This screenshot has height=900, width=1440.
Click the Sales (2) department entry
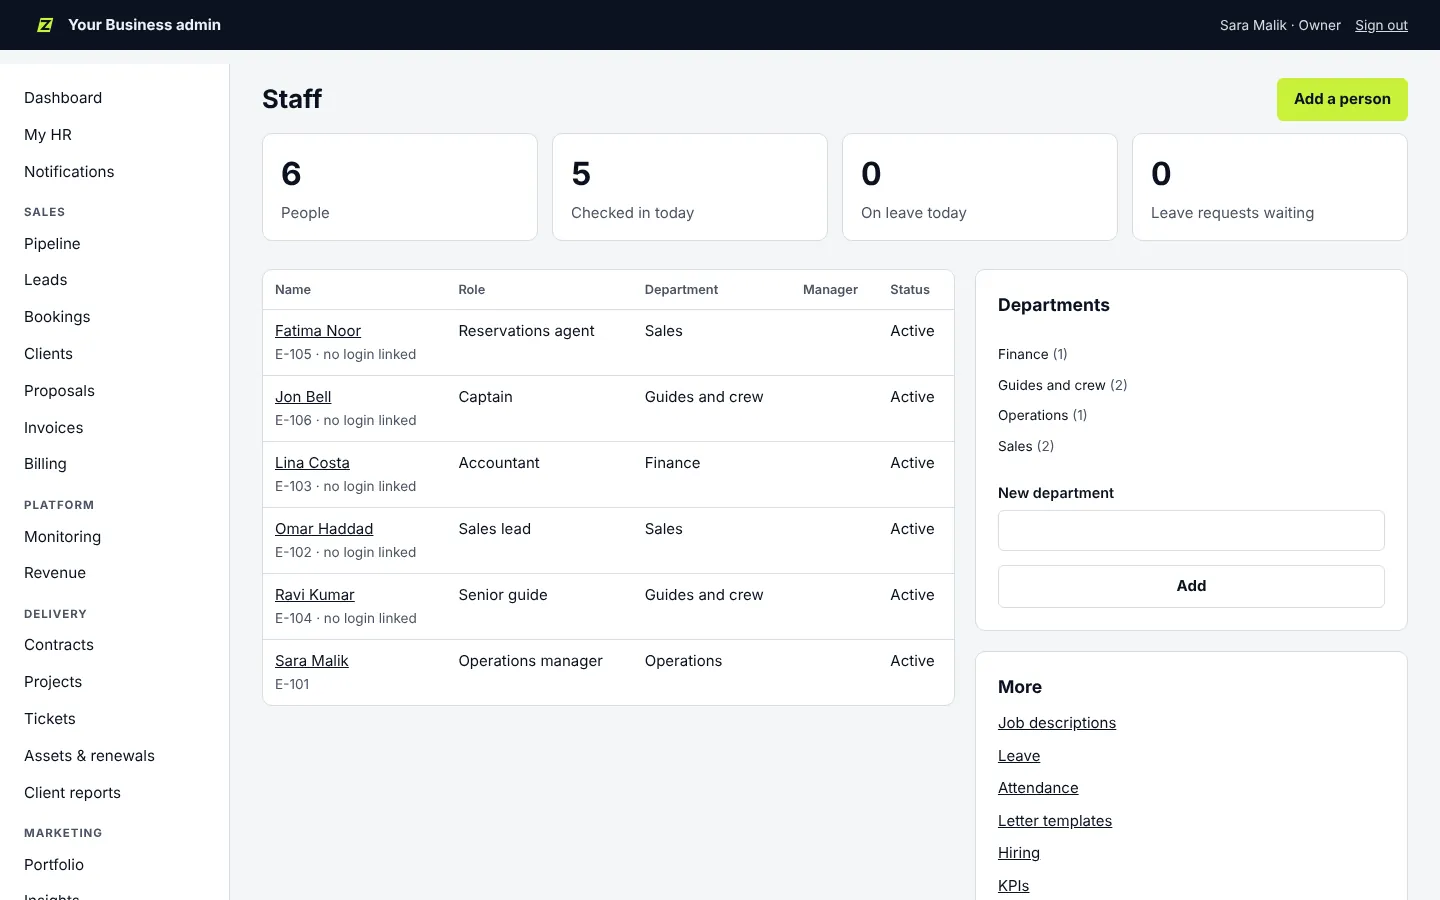[1026, 446]
